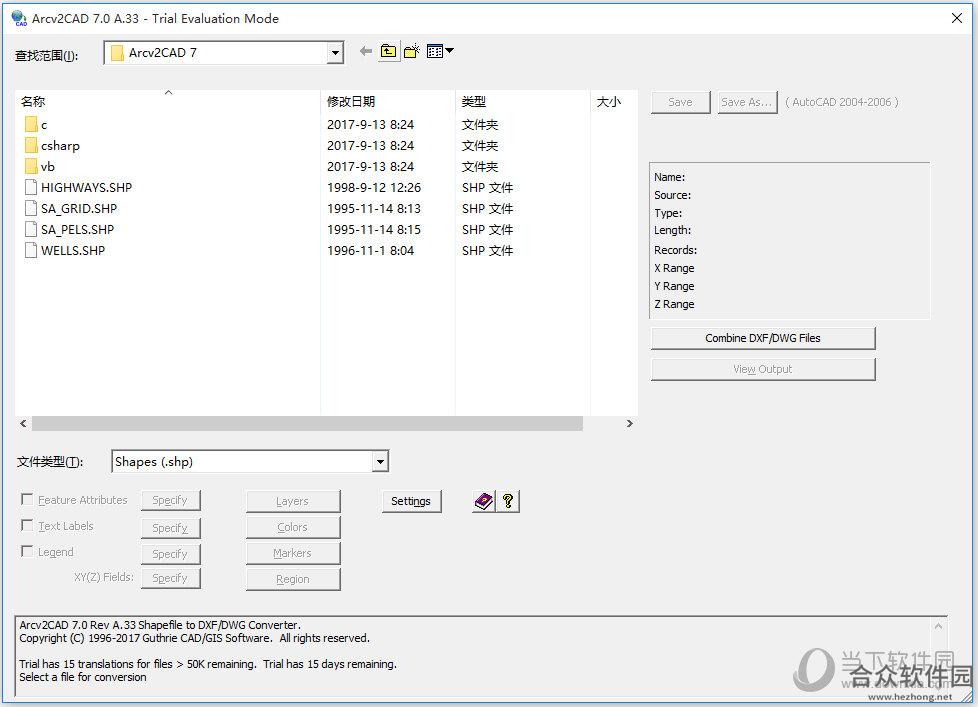Click the View Output button
Screen dimensions: 978x707
tap(763, 369)
